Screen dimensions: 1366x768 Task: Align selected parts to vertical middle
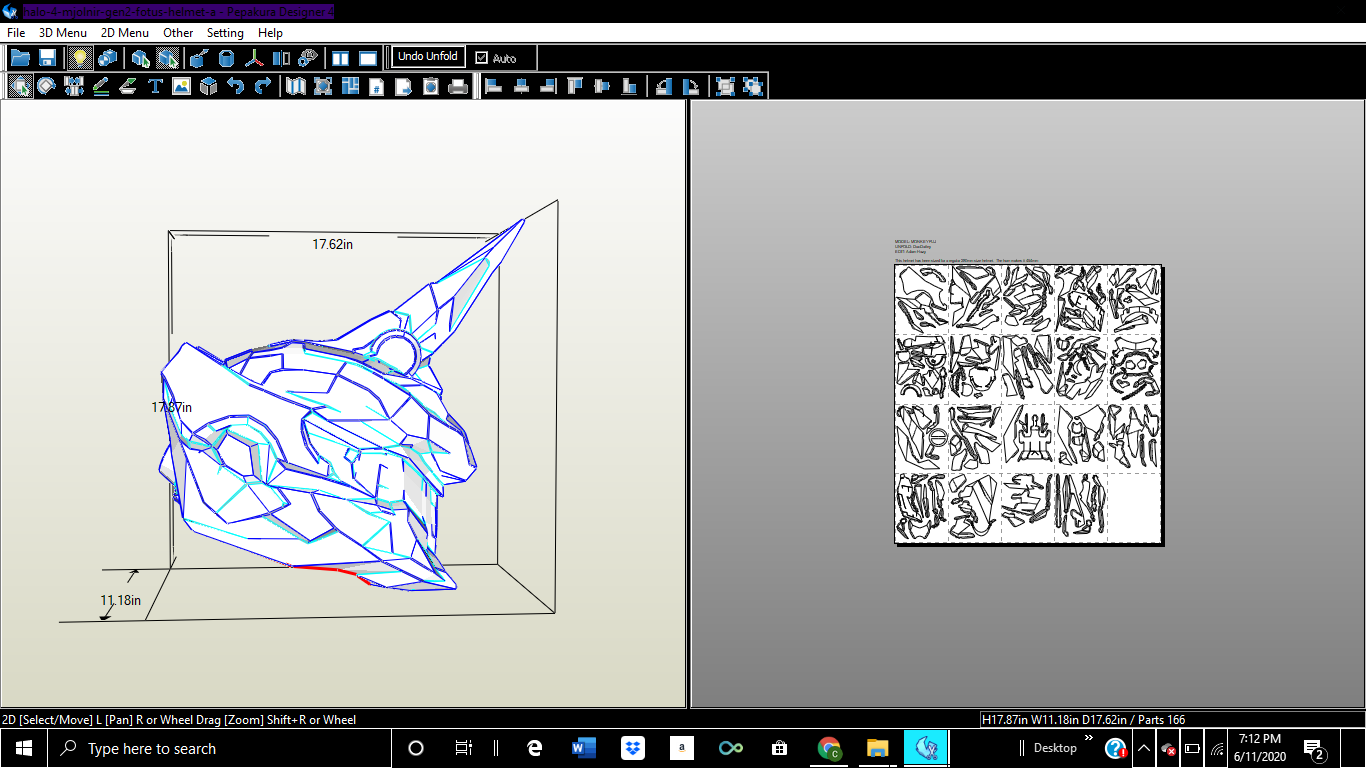click(x=602, y=86)
